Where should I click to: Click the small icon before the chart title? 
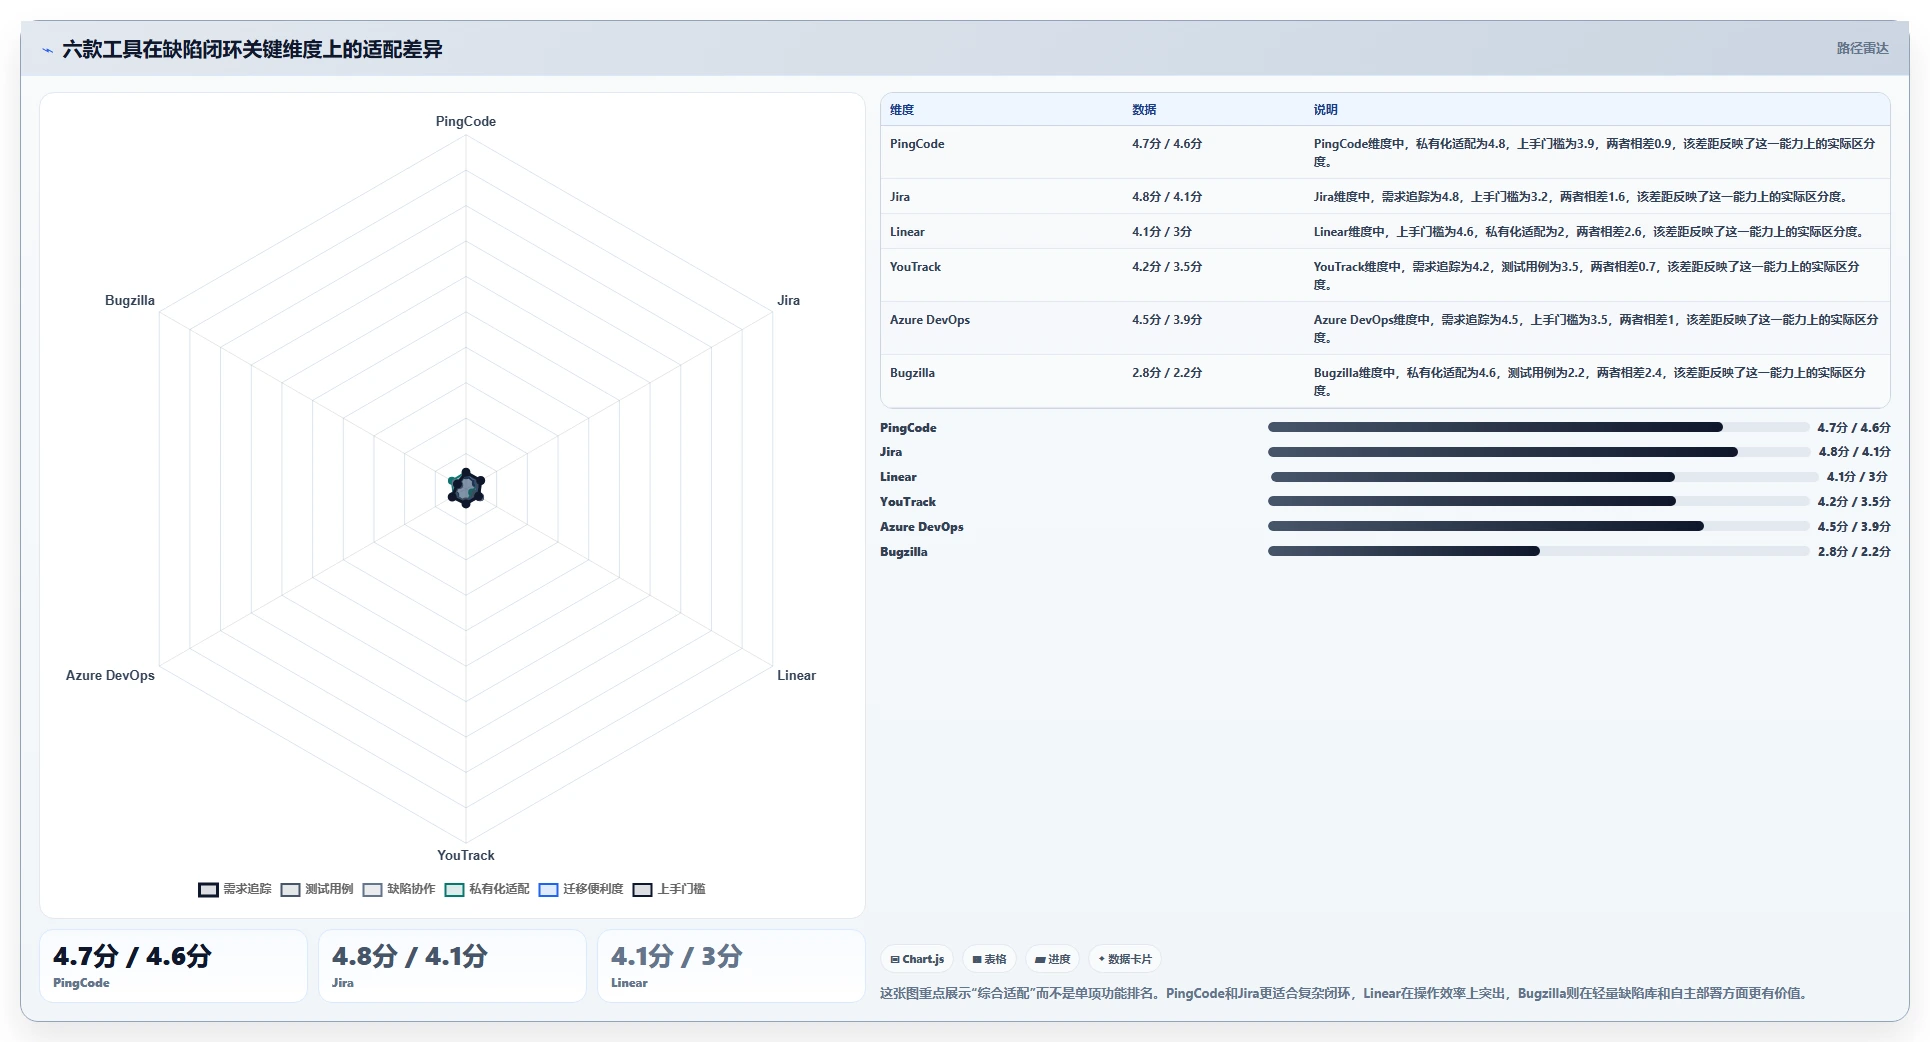47,50
